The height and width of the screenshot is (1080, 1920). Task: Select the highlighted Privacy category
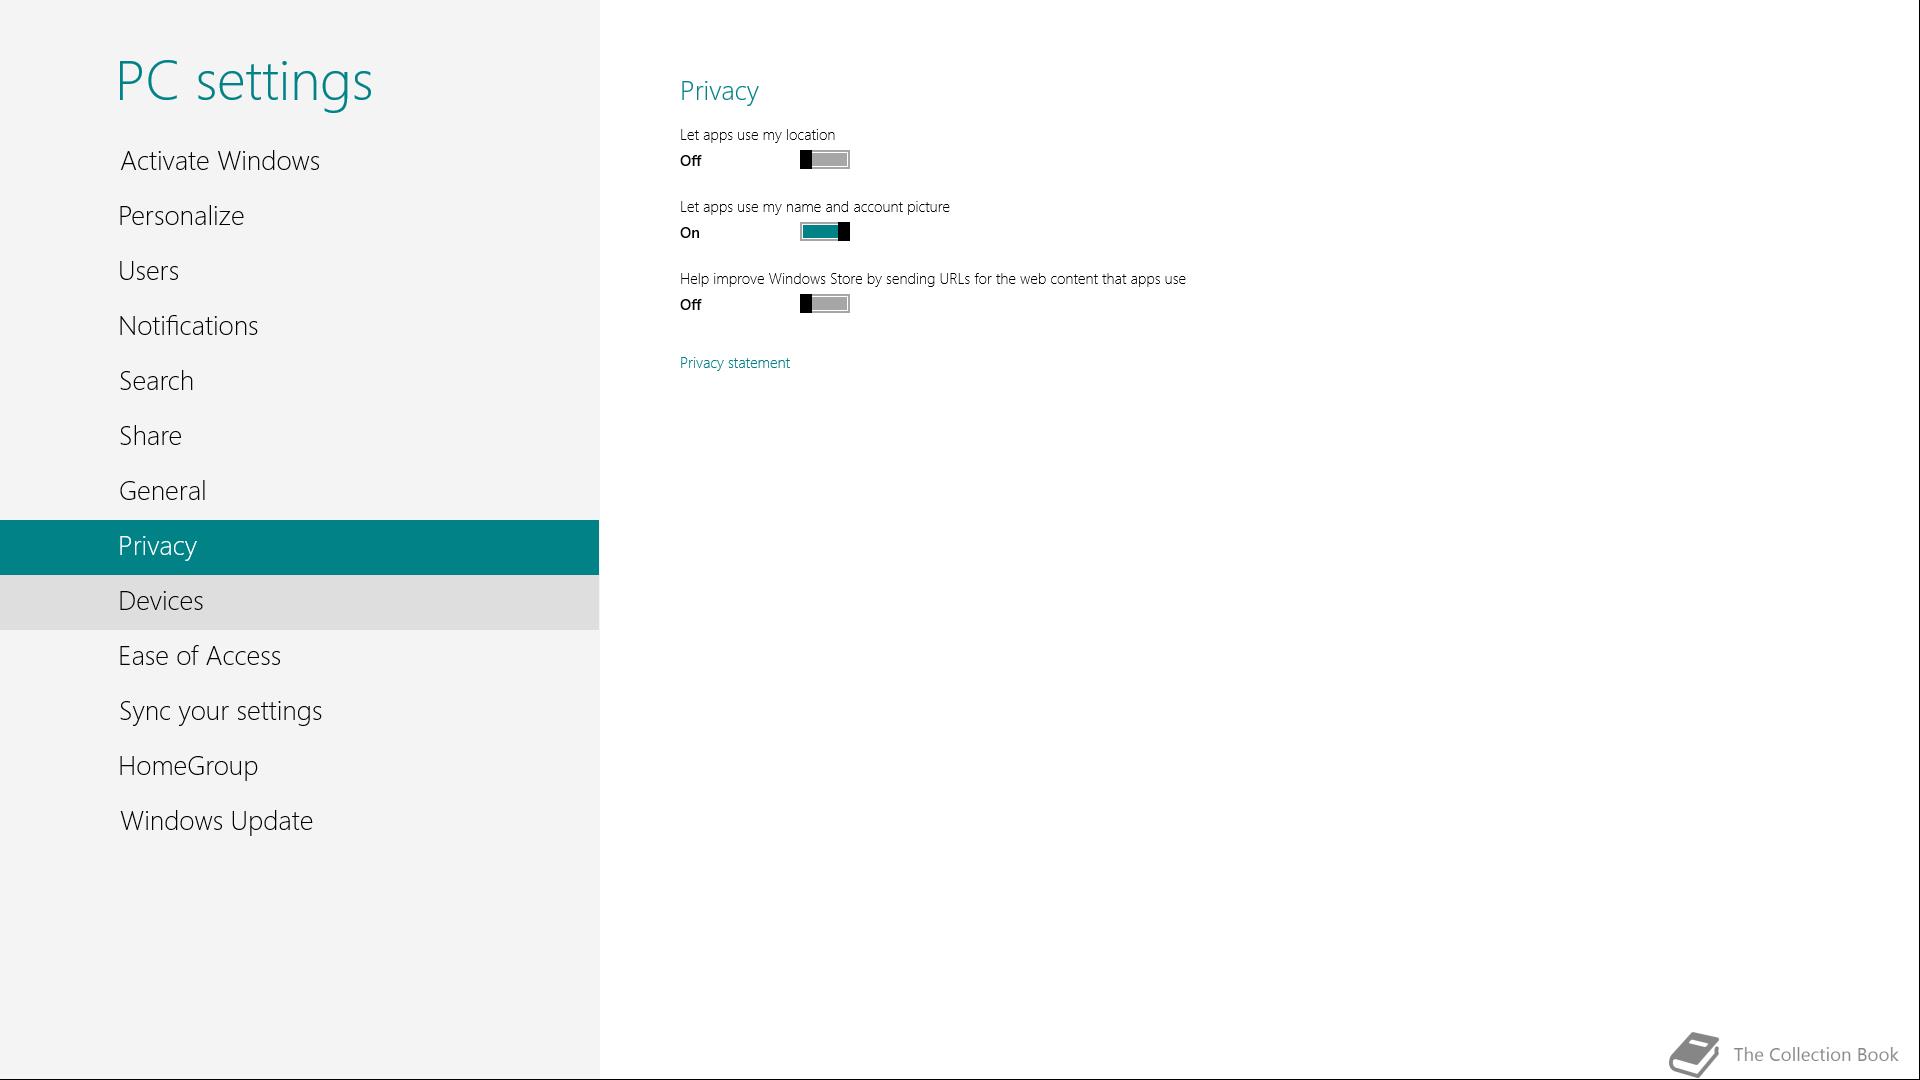click(299, 547)
